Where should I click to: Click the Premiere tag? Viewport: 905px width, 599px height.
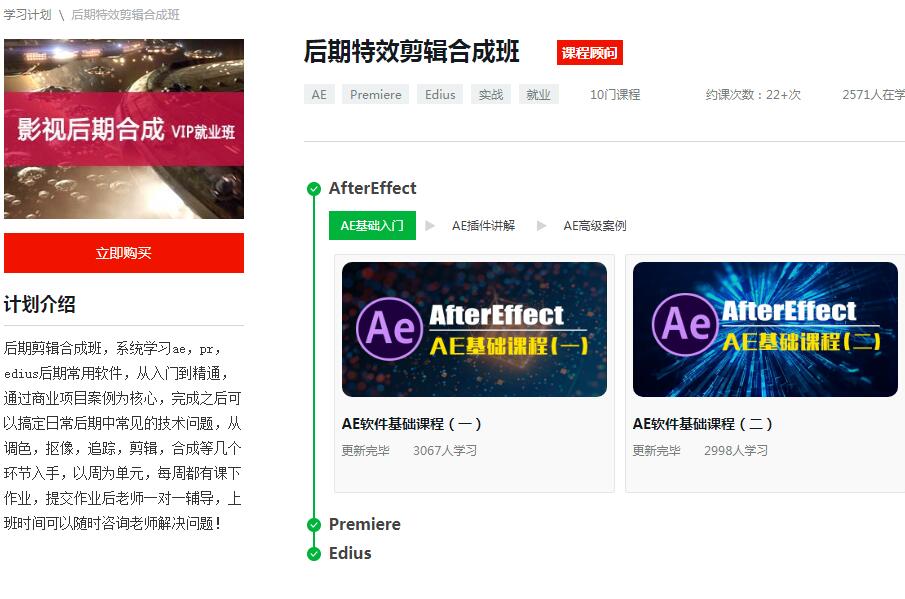click(376, 95)
